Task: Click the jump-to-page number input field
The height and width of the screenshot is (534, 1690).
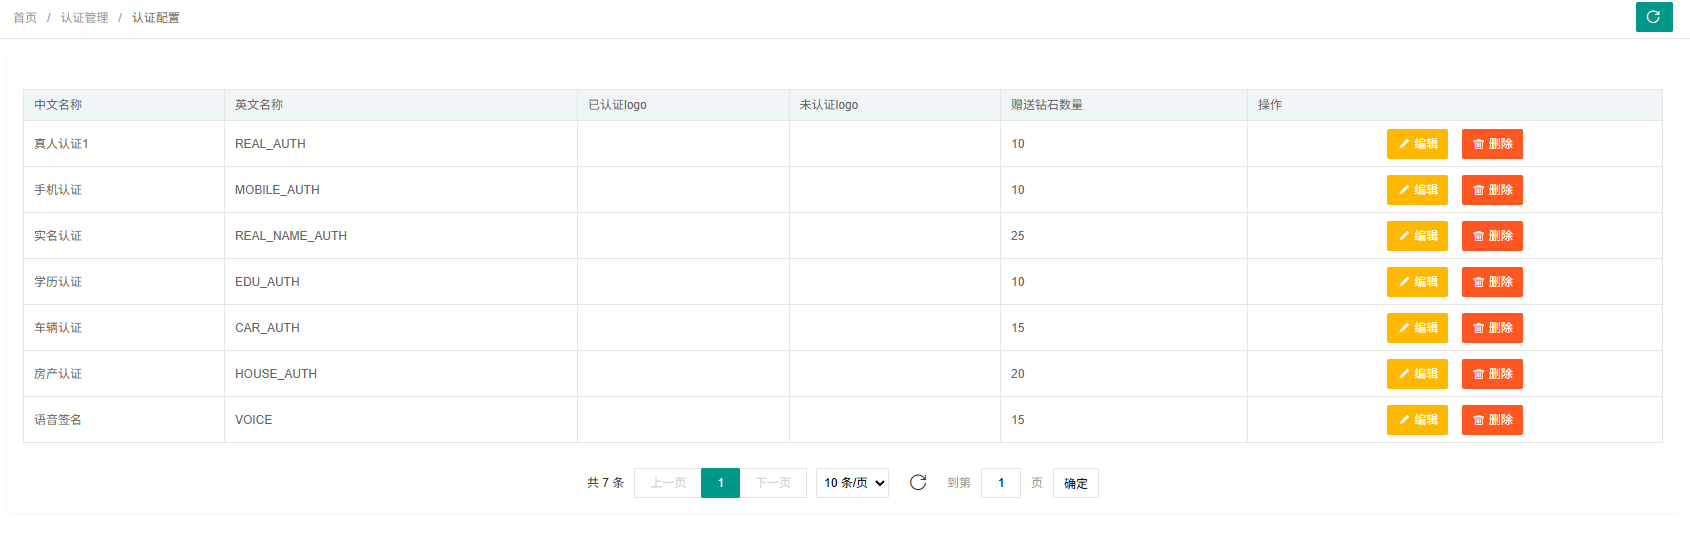Action: pyautogui.click(x=1000, y=483)
